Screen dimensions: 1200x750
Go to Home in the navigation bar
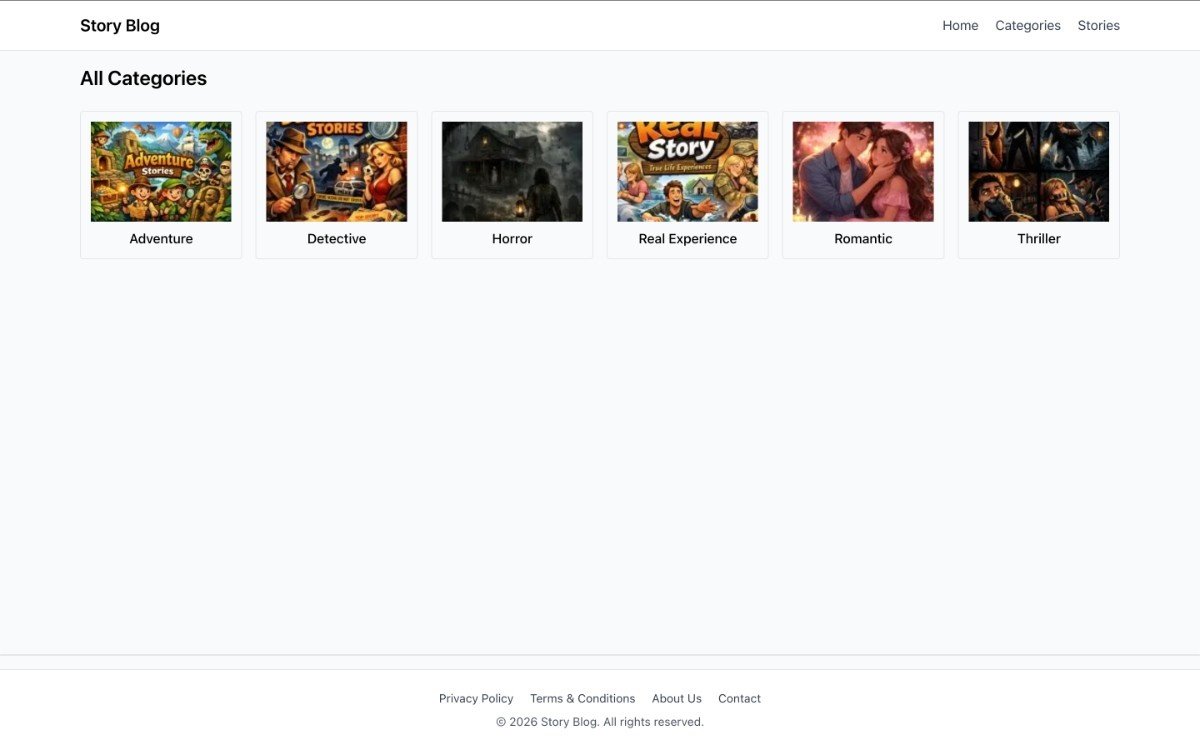[960, 26]
